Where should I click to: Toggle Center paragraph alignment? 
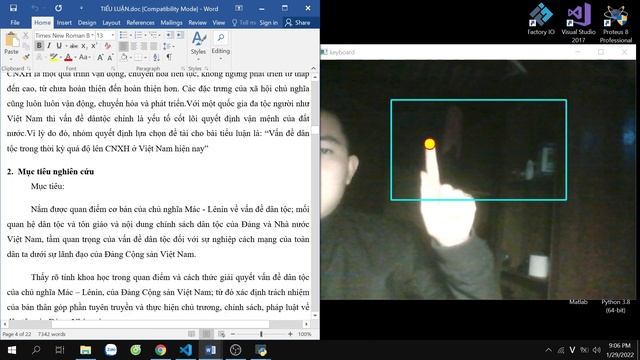[x=133, y=46]
